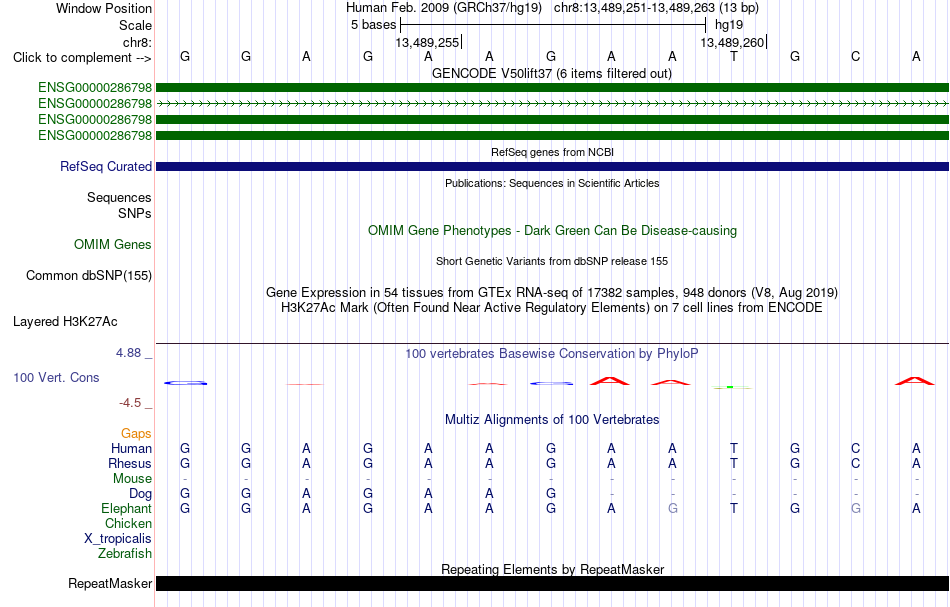Viewport: 950px width, 607px height.
Task: Click the C base in Human row
Action: click(x=855, y=448)
